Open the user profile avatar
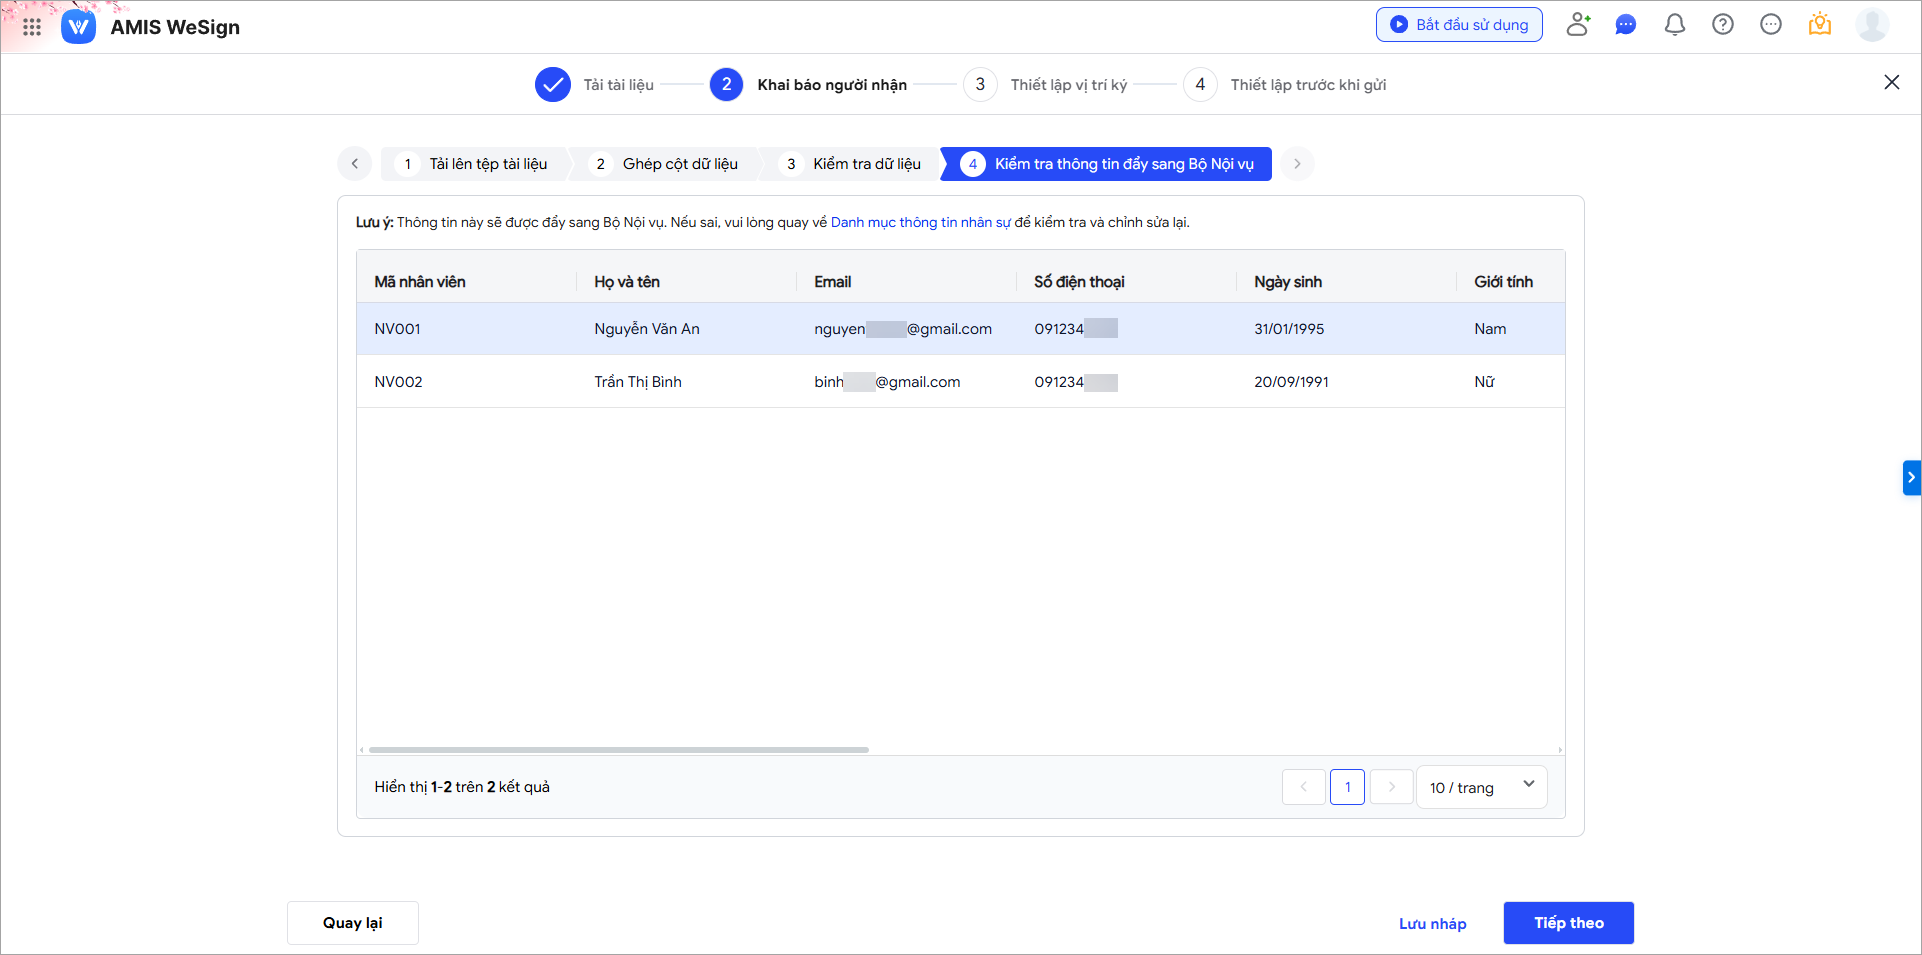 1871,25
